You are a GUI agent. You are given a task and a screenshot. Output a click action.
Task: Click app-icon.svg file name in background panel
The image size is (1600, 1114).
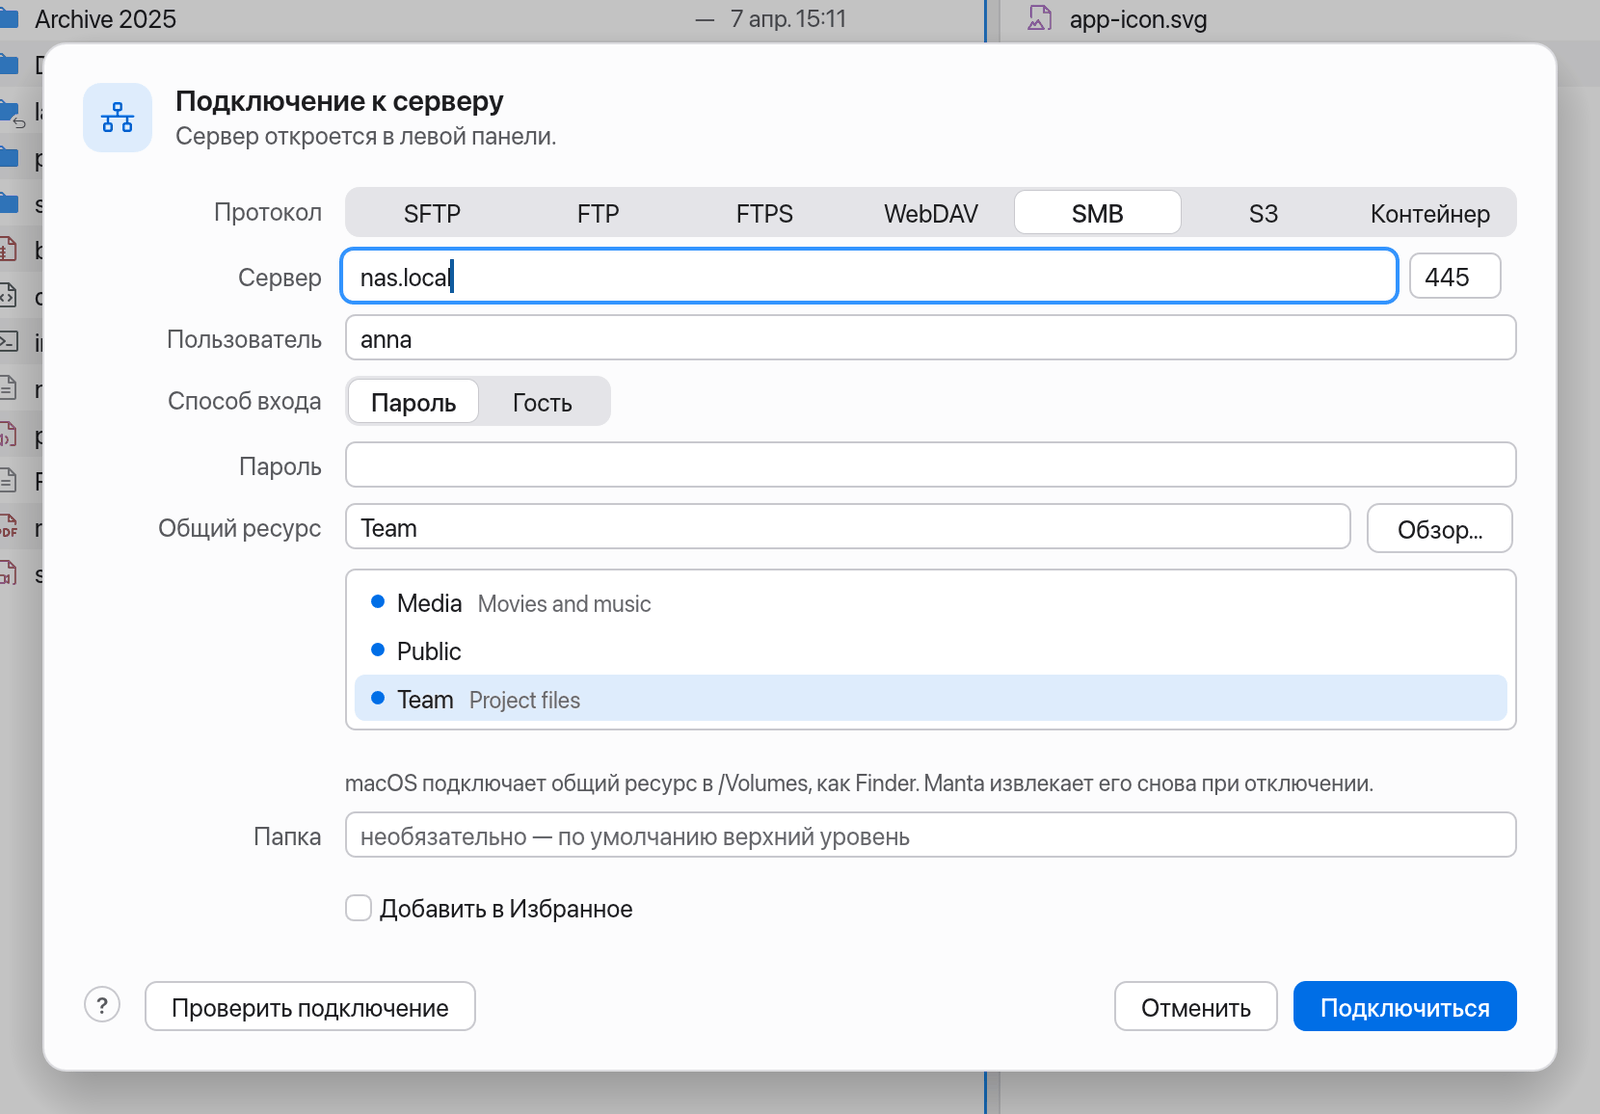(1138, 19)
